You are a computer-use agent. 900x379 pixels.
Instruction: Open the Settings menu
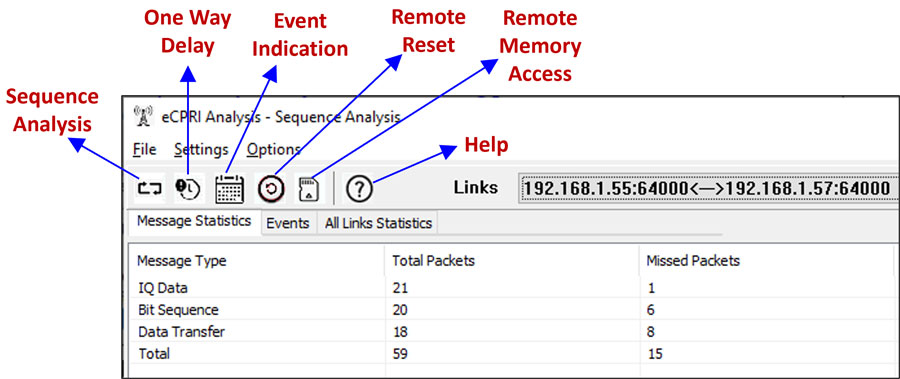tap(201, 150)
